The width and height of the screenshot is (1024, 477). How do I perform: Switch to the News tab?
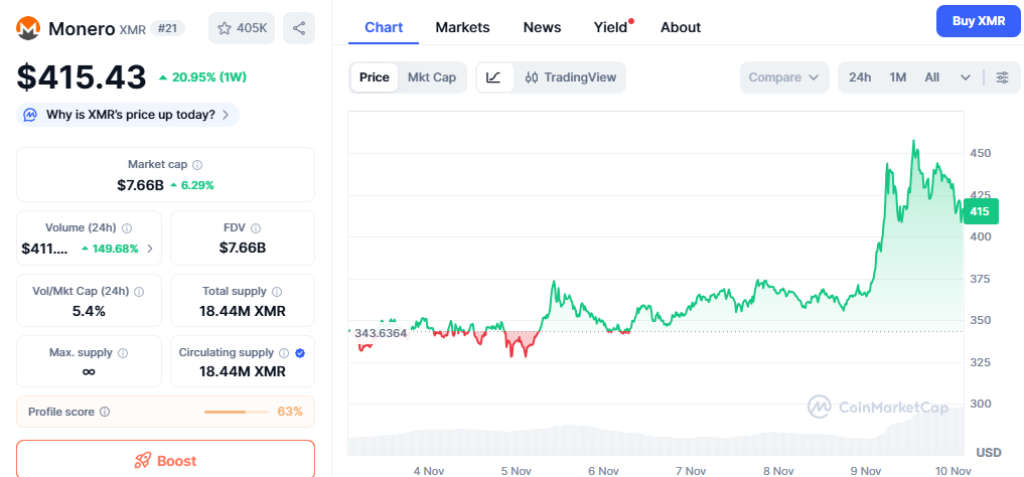pyautogui.click(x=542, y=27)
